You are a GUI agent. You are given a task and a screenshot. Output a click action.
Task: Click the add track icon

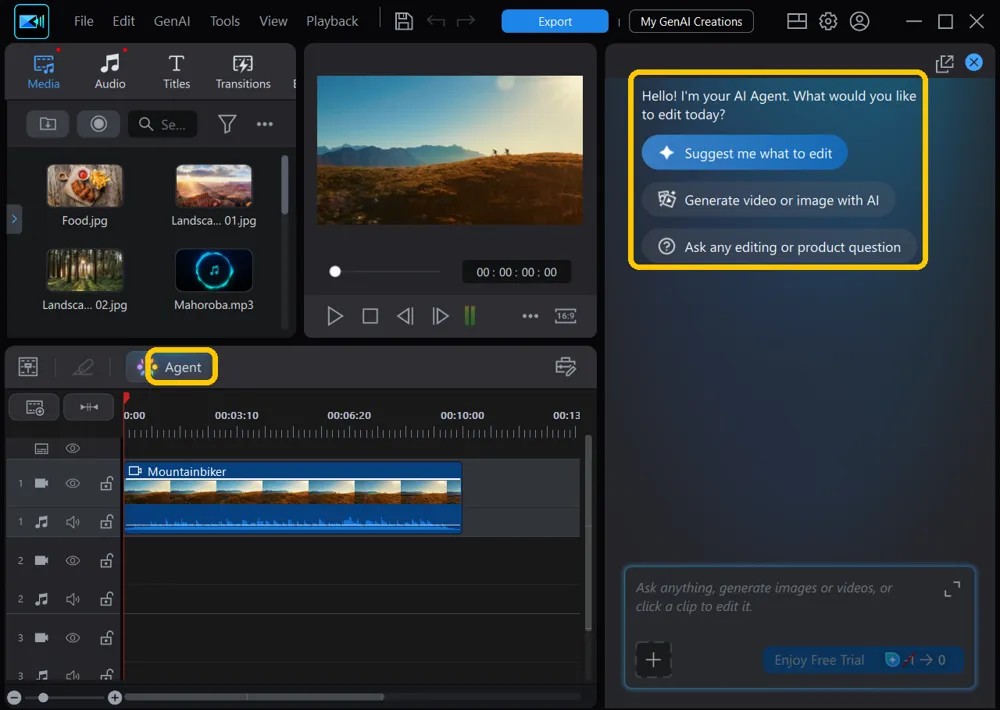pyautogui.click(x=34, y=407)
